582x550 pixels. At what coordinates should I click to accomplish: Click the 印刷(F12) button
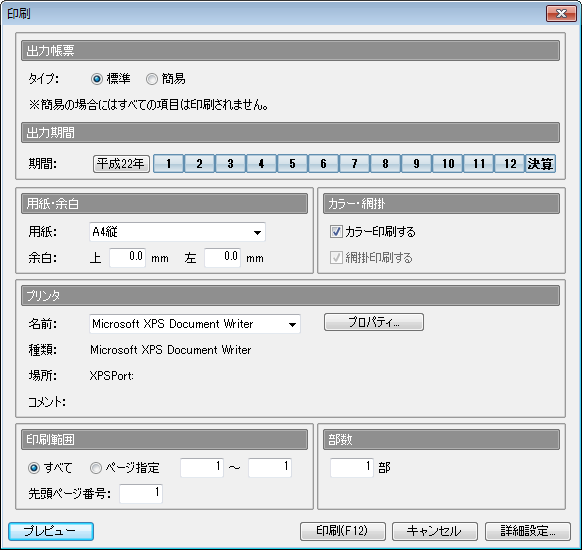pos(343,531)
